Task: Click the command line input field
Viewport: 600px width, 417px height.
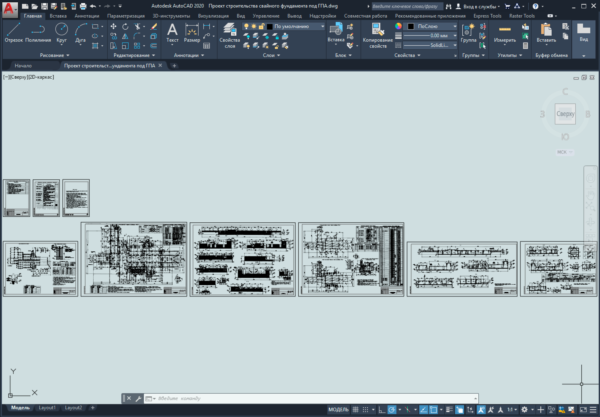Action: [x=315, y=399]
